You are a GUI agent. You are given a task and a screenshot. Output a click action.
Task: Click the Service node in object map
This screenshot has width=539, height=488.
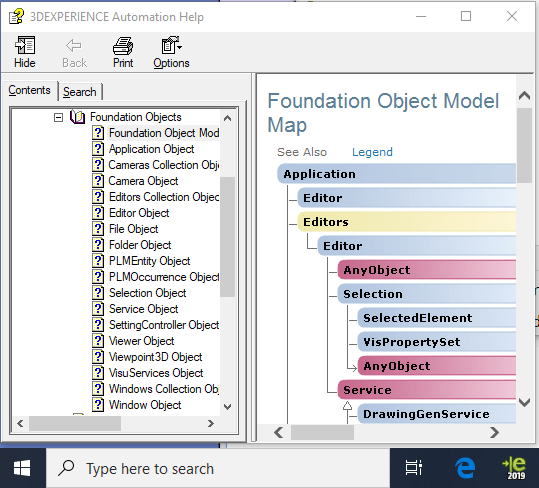pos(427,390)
